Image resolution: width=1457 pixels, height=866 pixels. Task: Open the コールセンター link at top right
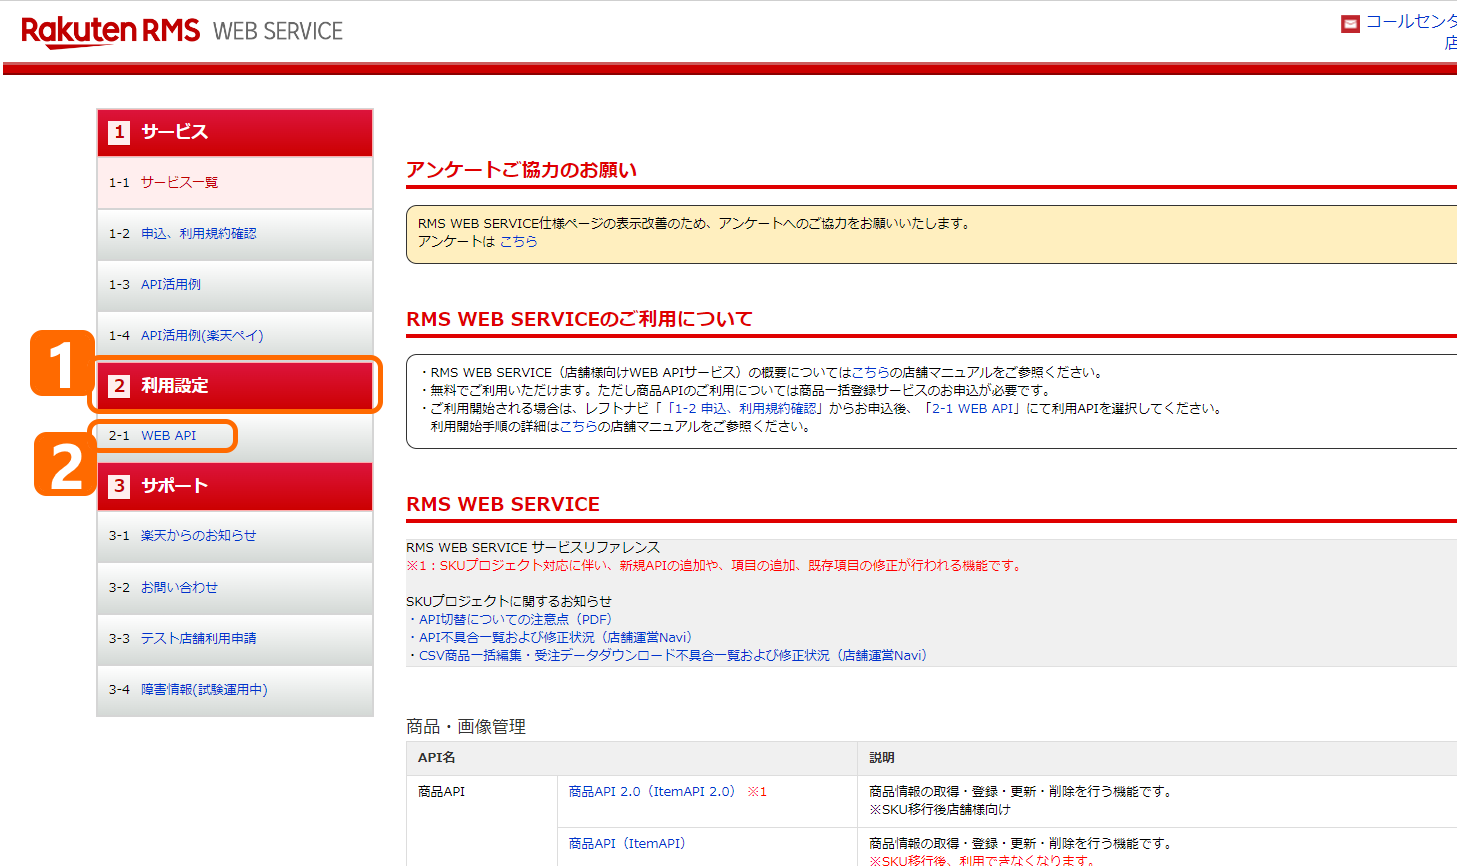pyautogui.click(x=1411, y=22)
